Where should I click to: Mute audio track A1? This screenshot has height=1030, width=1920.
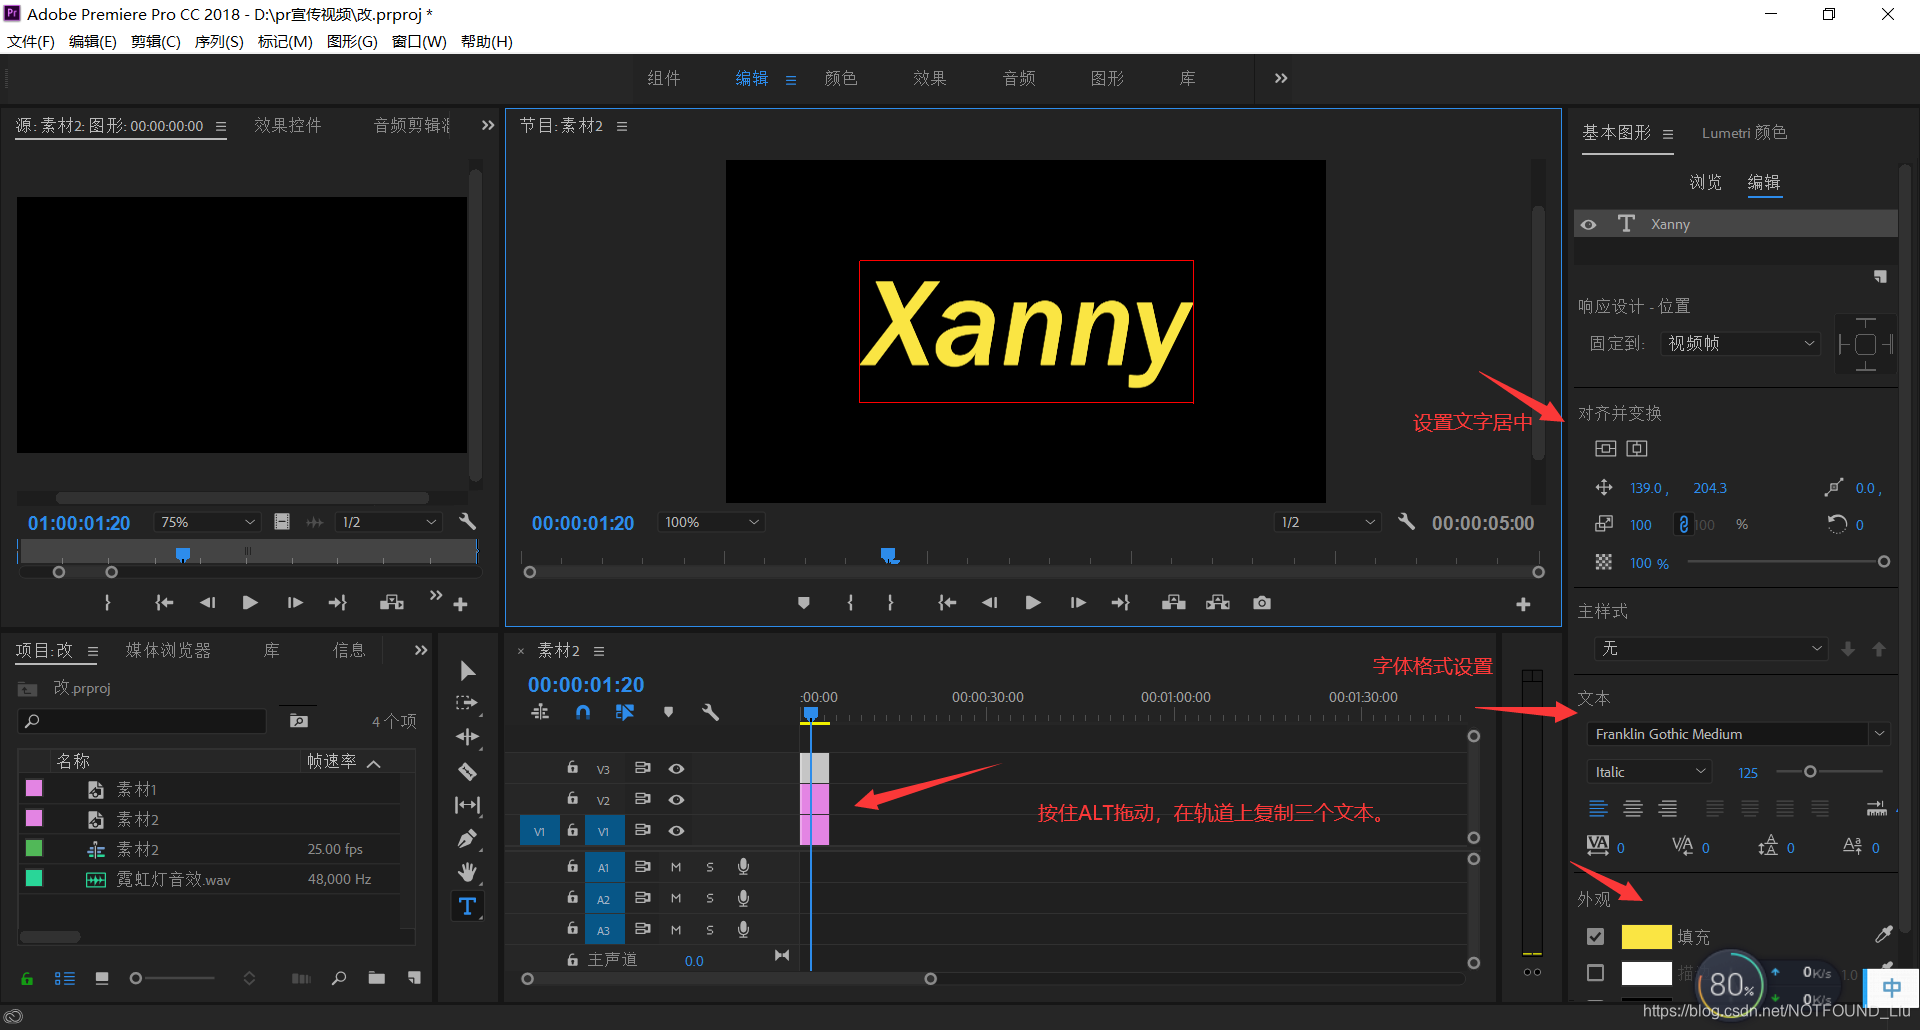(x=676, y=867)
